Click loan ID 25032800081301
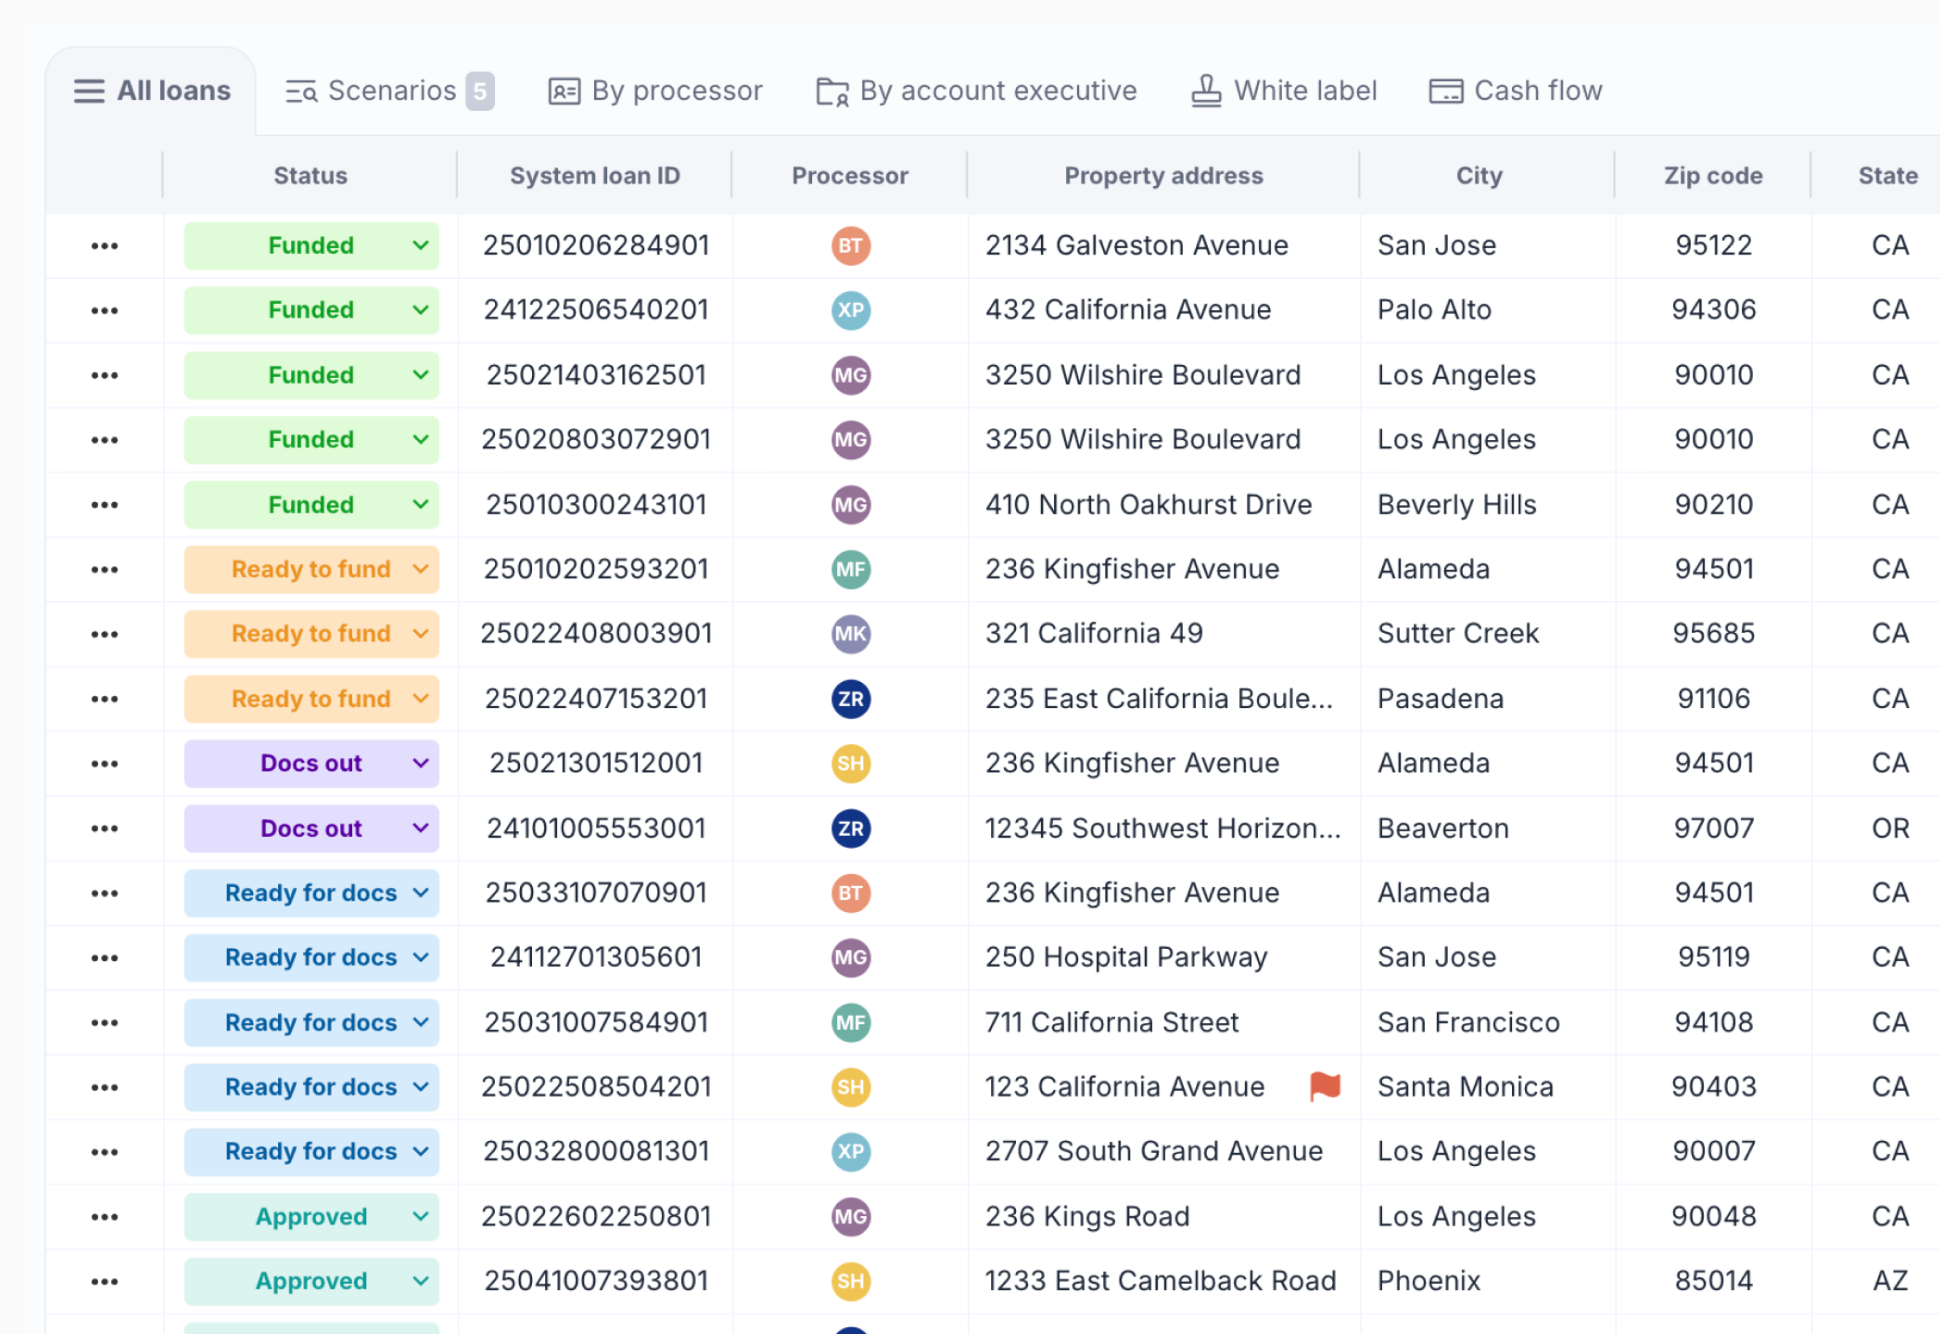The height and width of the screenshot is (1334, 1940). [596, 1152]
